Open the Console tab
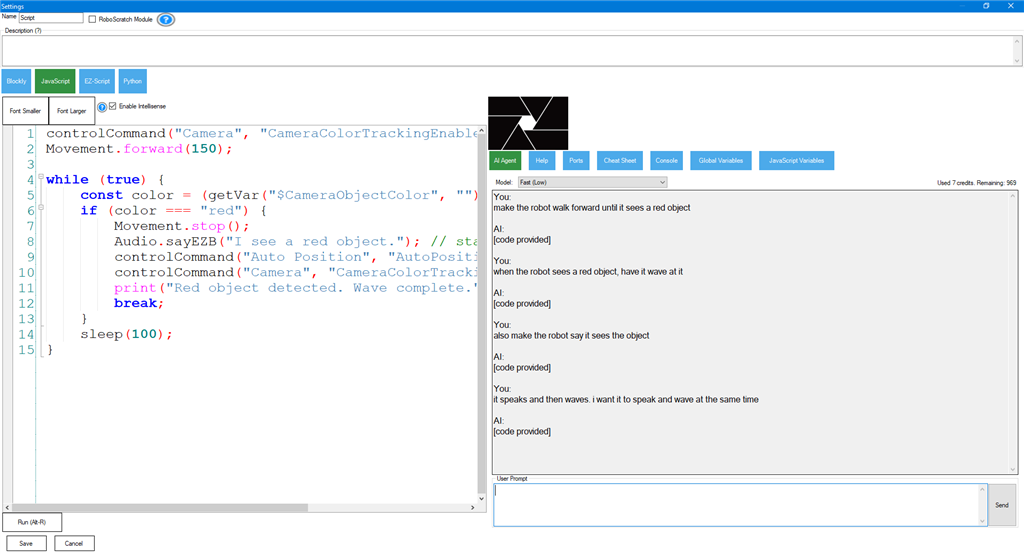 point(666,161)
